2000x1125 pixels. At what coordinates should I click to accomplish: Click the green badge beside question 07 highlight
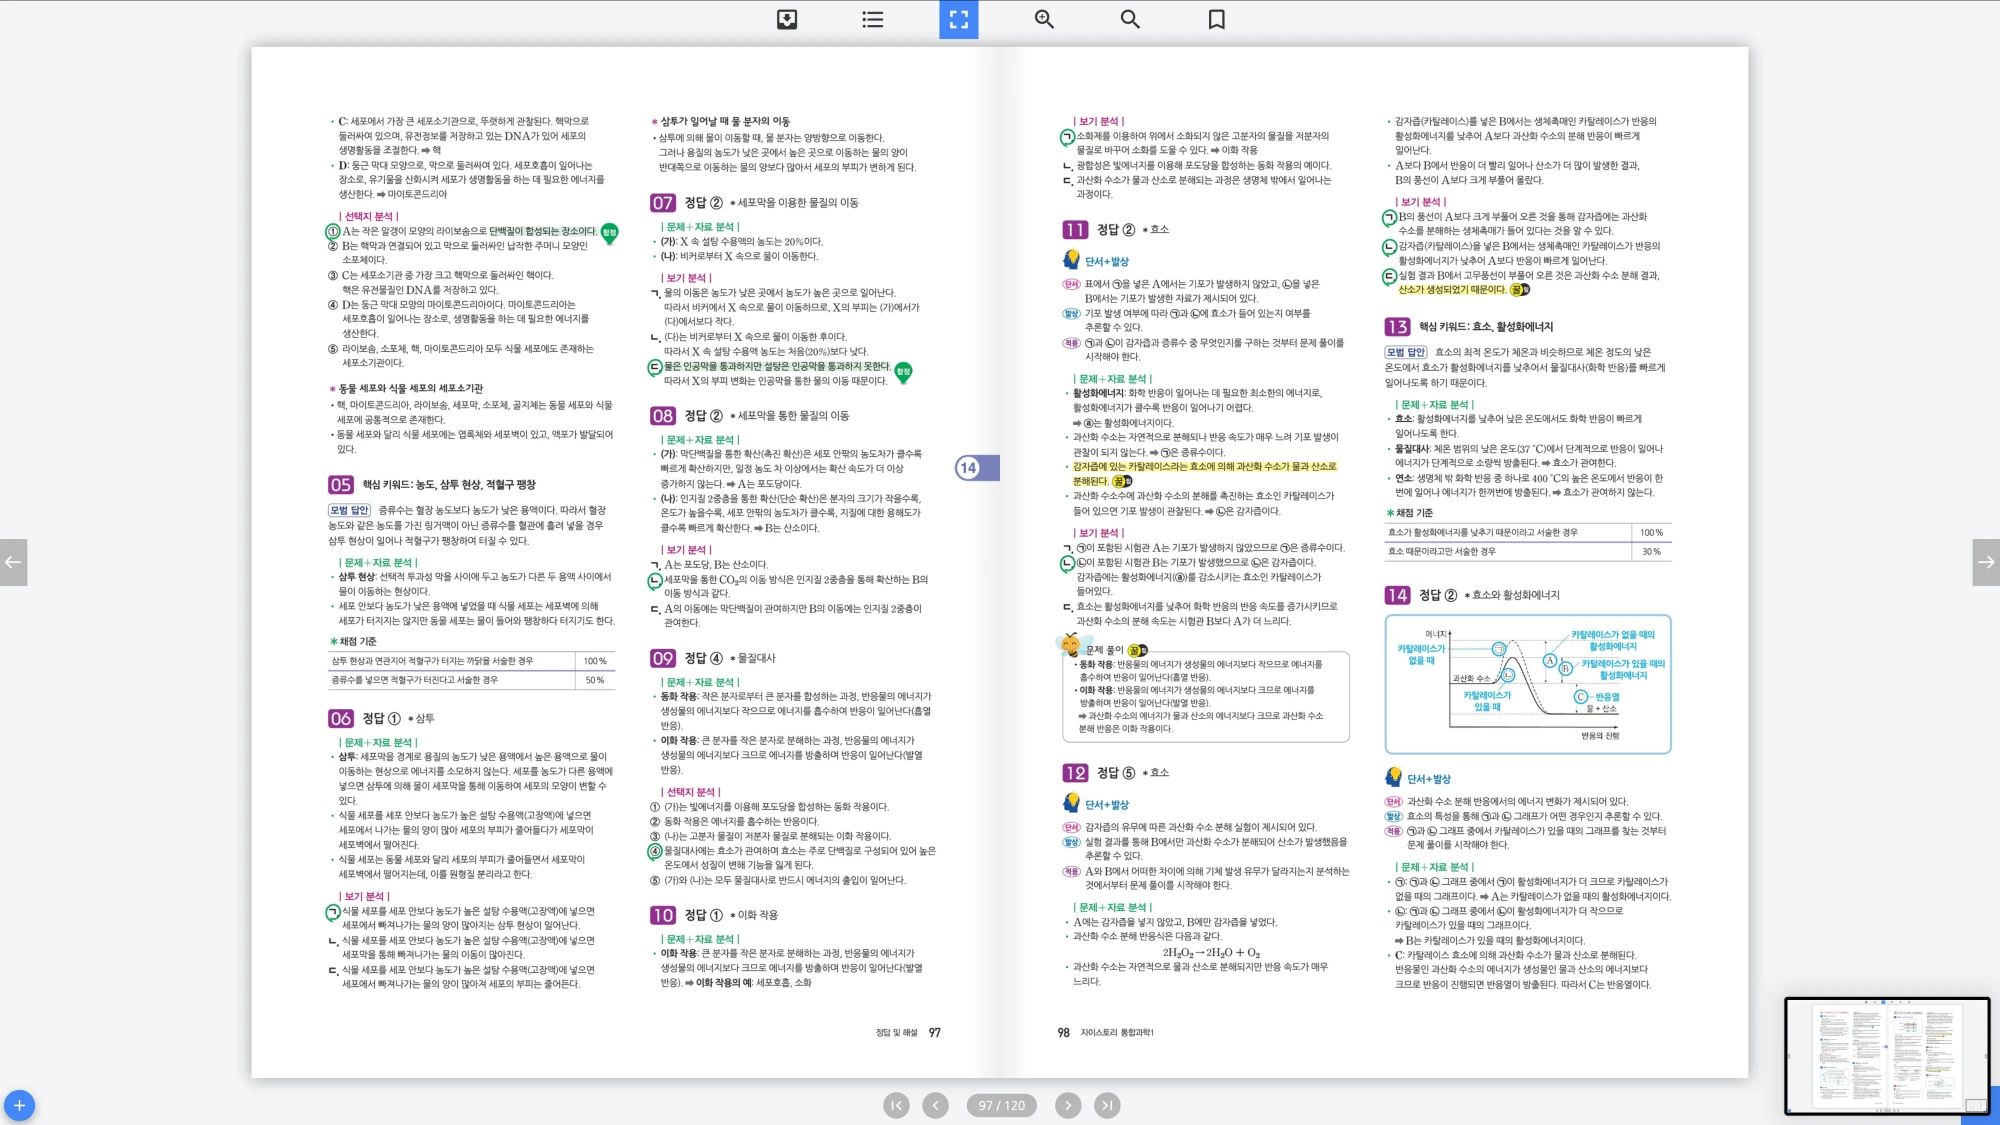[903, 371]
